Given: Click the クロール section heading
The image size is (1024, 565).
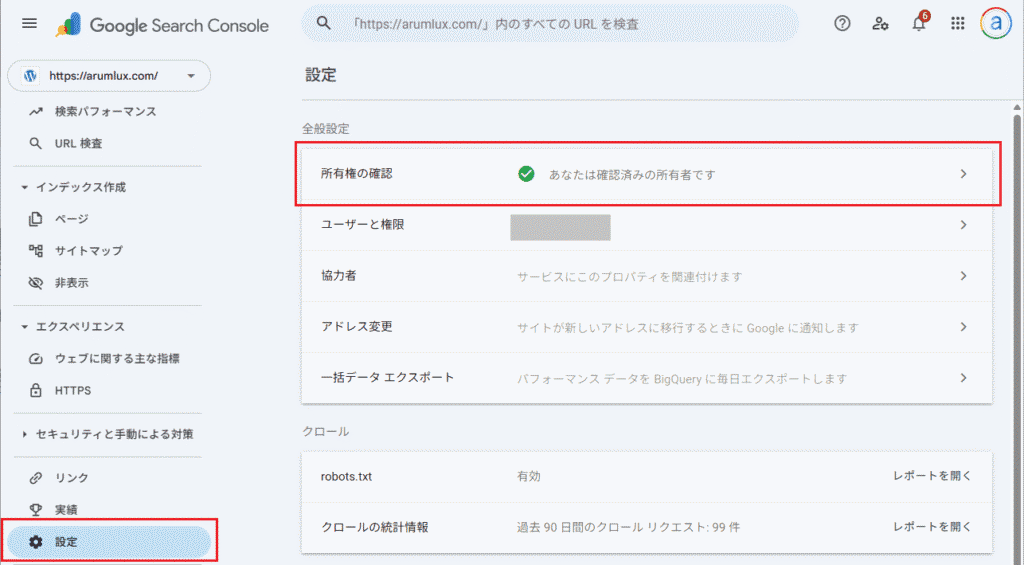Looking at the screenshot, I should pos(326,431).
